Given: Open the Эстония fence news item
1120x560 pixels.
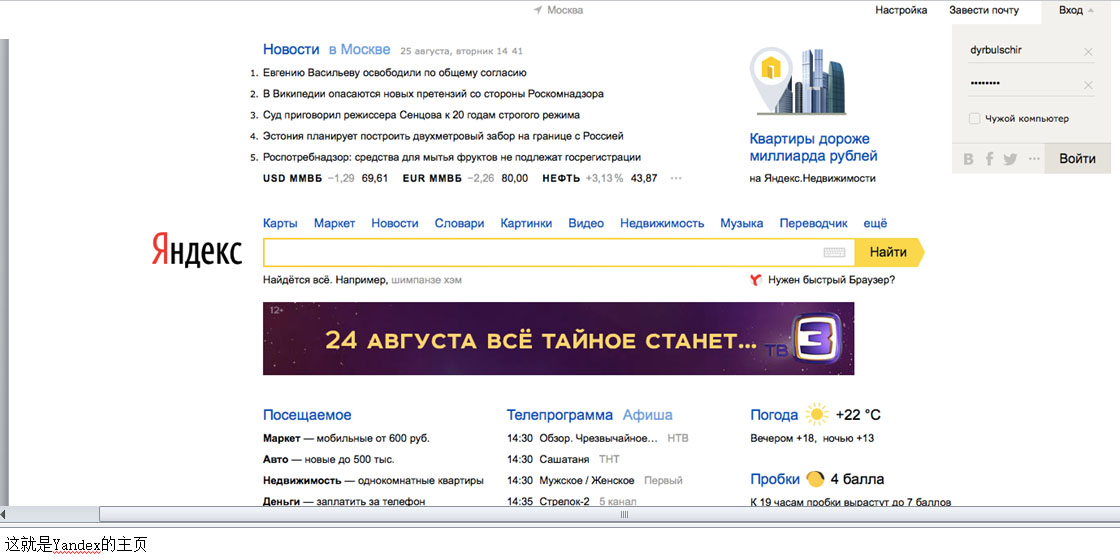Looking at the screenshot, I should 444,136.
